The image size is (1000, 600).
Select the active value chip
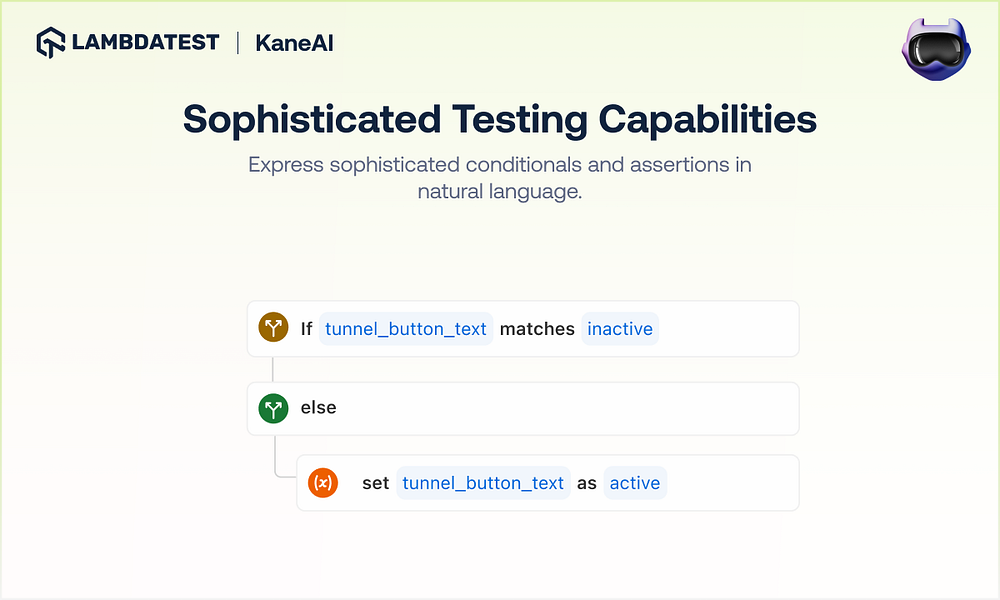pyautogui.click(x=635, y=483)
